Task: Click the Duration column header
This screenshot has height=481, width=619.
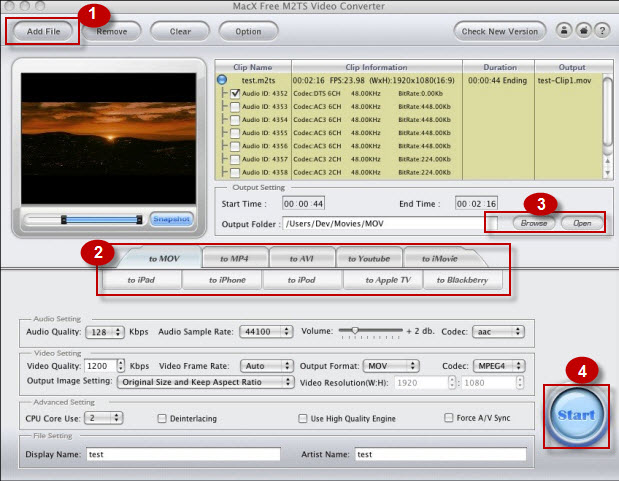Action: (x=499, y=67)
